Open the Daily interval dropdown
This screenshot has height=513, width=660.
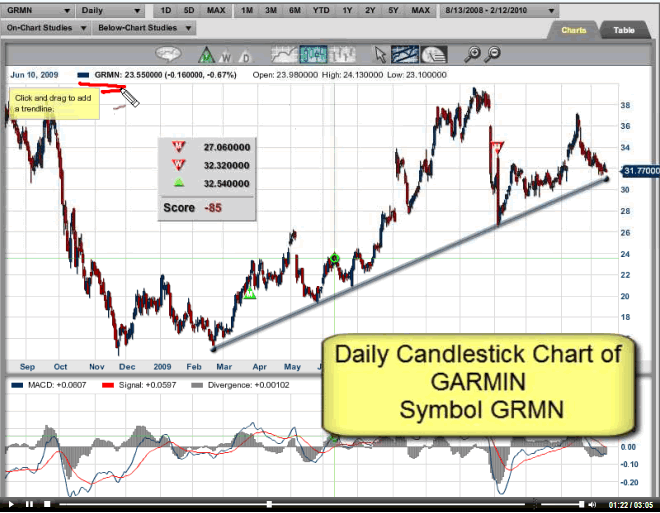click(x=110, y=11)
